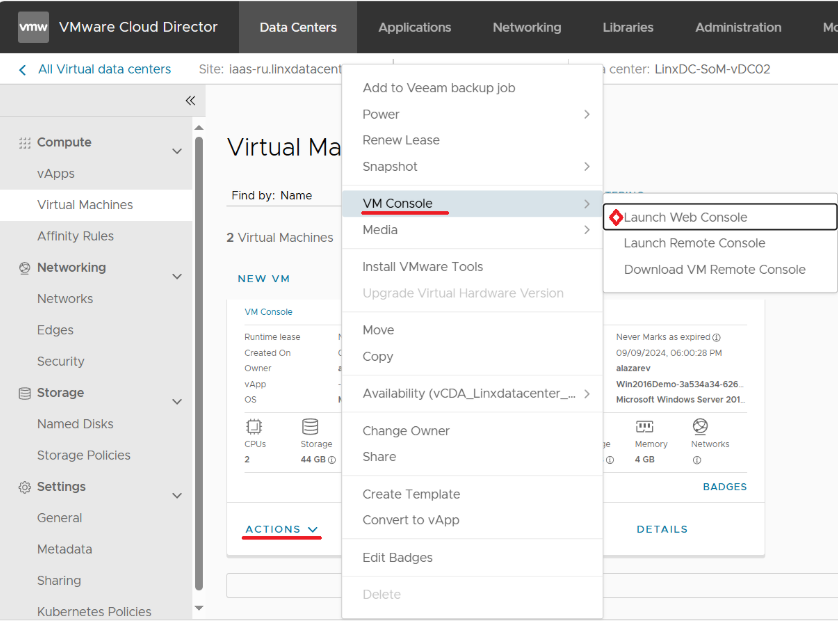The height and width of the screenshot is (624, 838).
Task: Click the Networks globe icon on the VM card
Action: pyautogui.click(x=700, y=426)
